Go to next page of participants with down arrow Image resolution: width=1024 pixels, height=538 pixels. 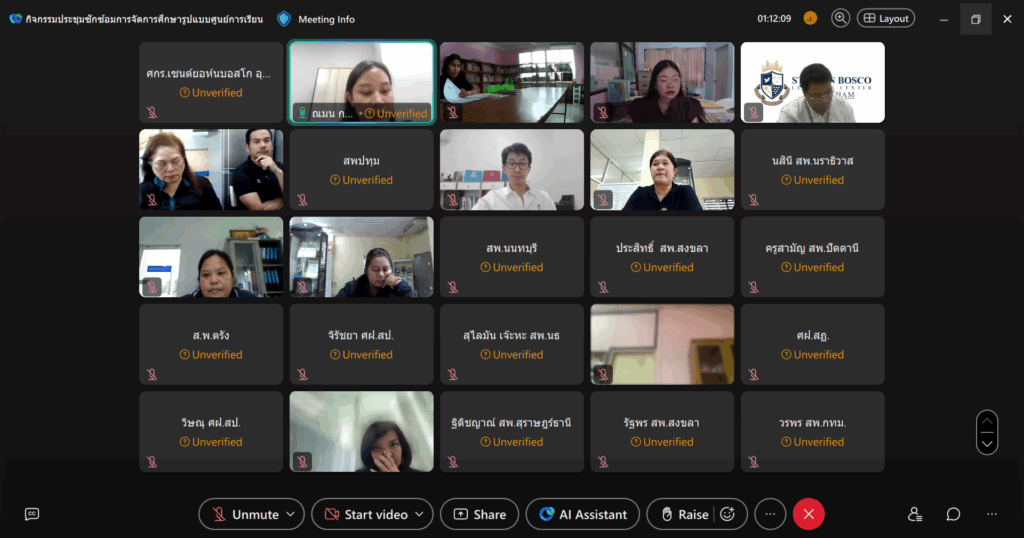pos(987,443)
